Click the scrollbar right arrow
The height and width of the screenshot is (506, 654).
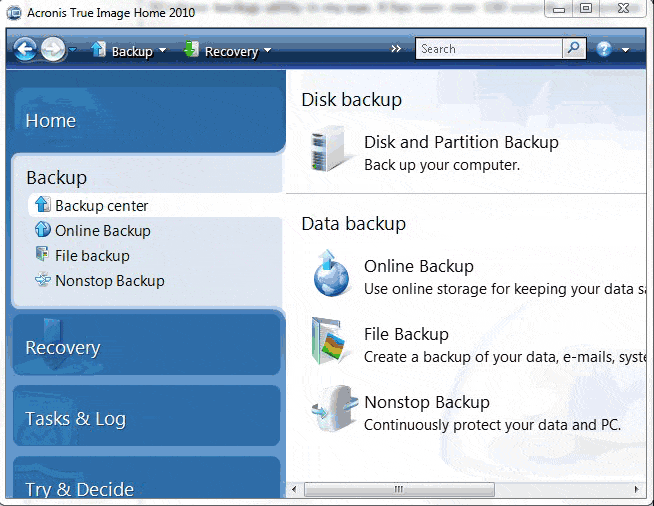636,489
